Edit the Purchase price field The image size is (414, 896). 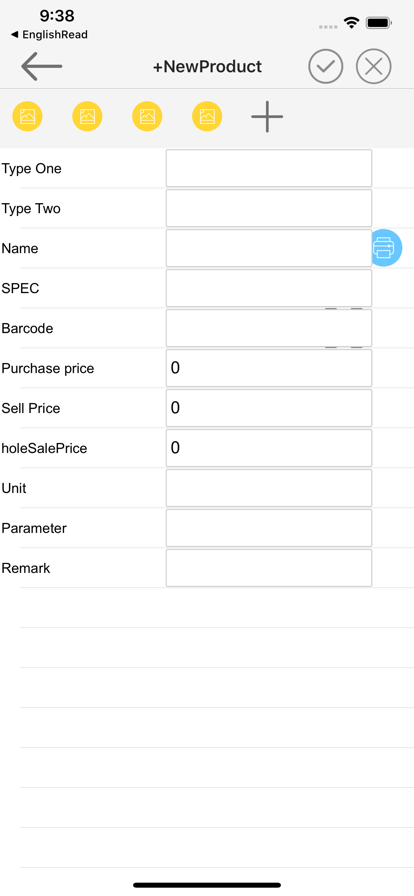(269, 368)
